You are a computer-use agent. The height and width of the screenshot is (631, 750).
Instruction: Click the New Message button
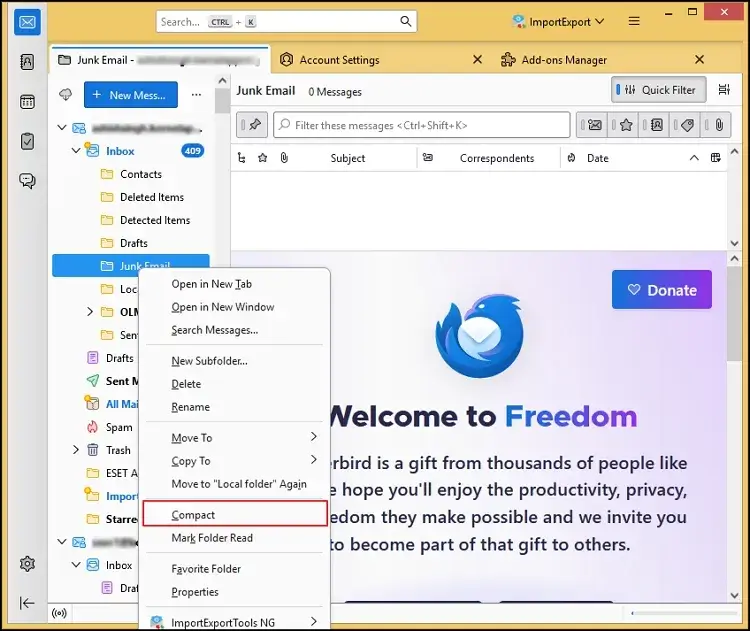[x=131, y=95]
